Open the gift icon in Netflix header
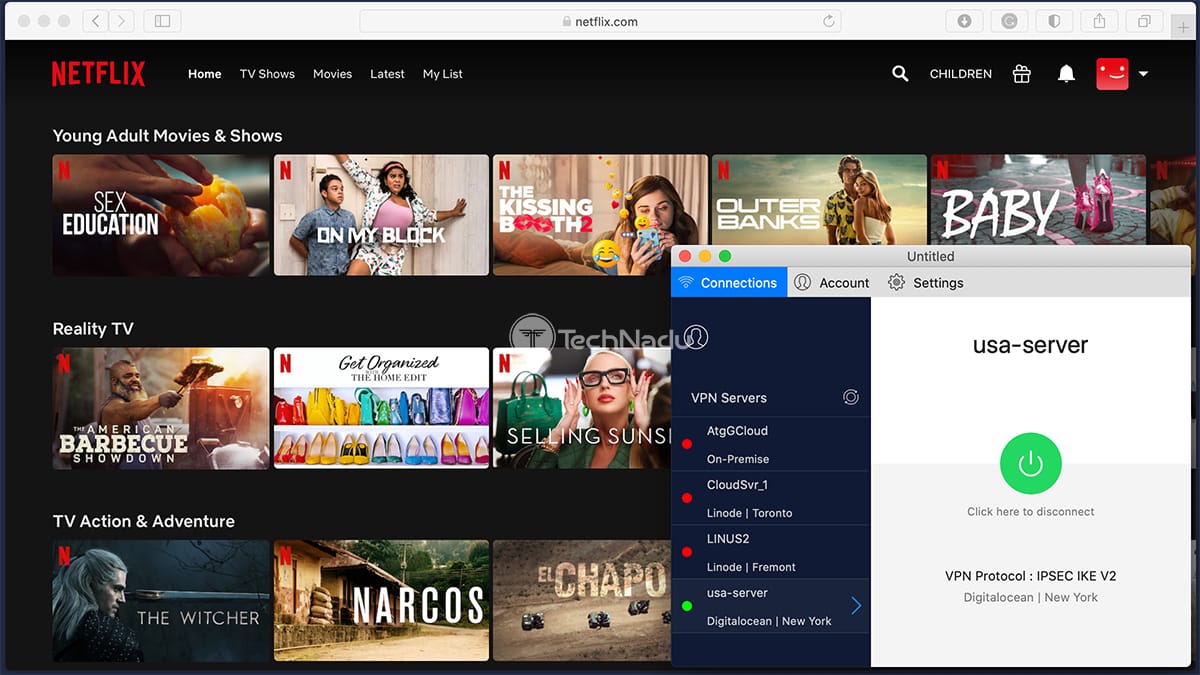 click(x=1021, y=74)
